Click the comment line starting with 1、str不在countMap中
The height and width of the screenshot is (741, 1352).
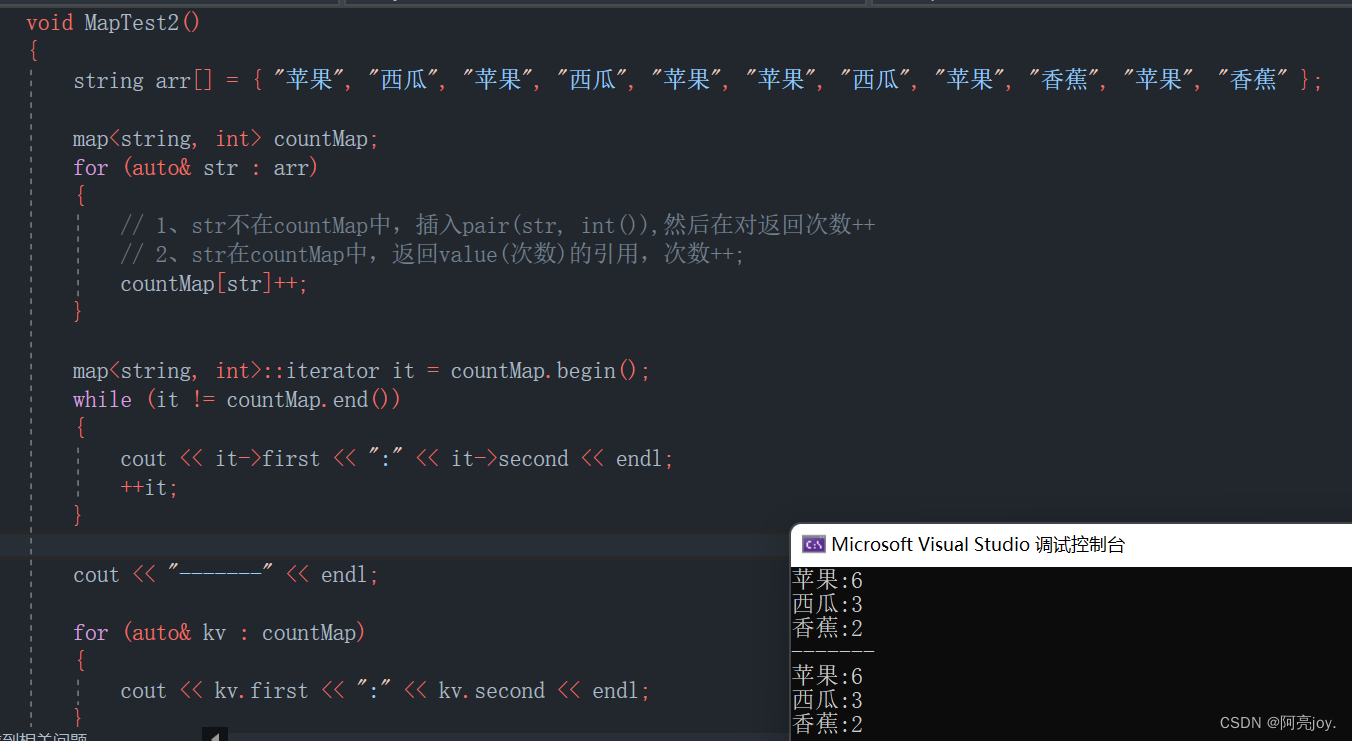tap(498, 226)
